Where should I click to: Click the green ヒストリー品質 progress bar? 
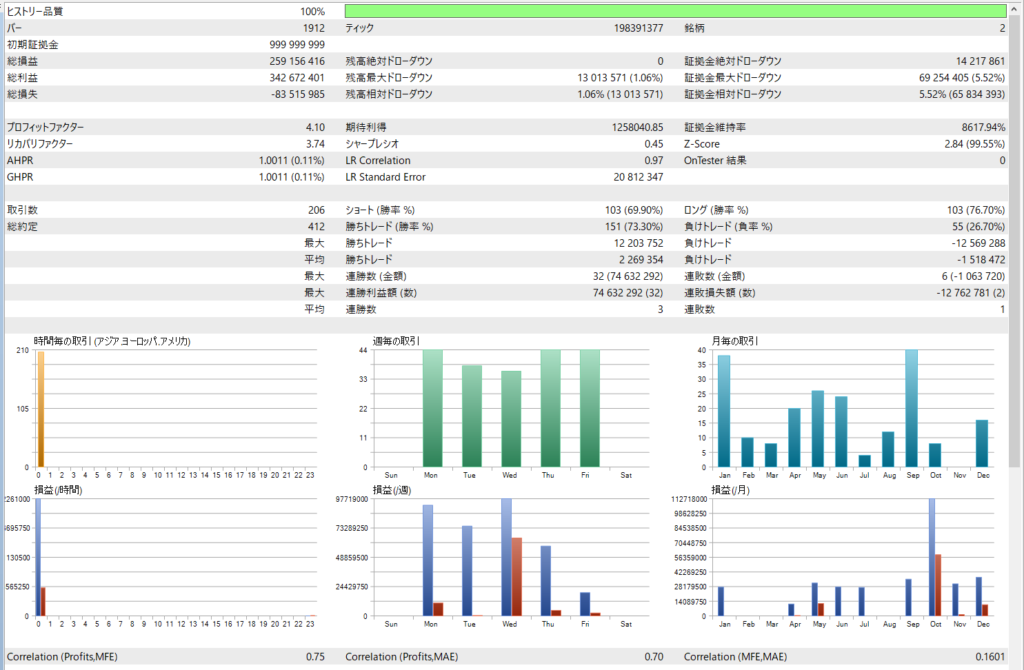pyautogui.click(x=675, y=11)
